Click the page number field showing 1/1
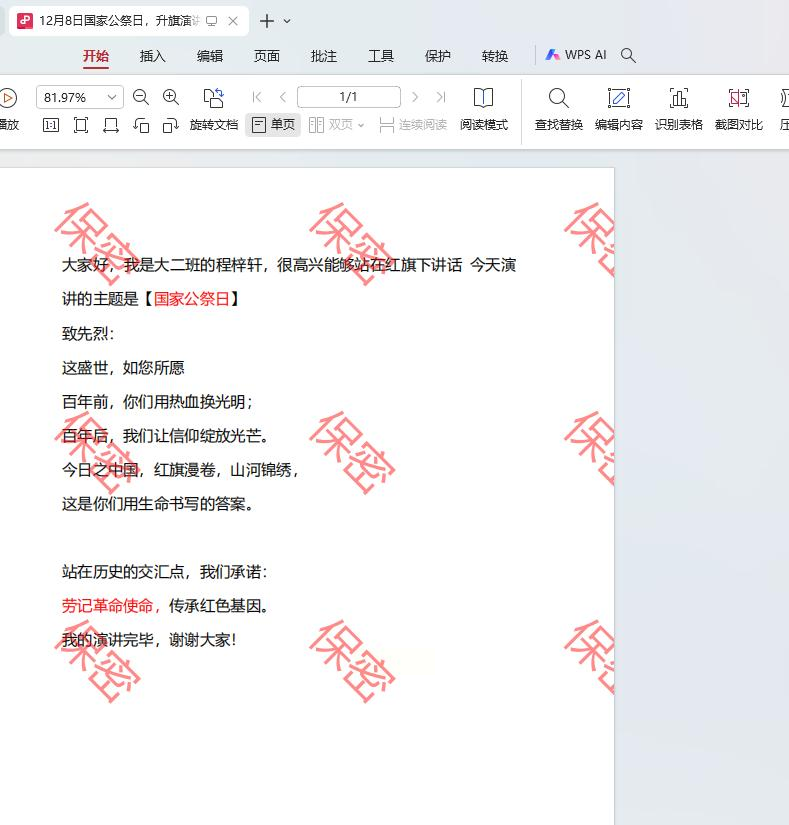The image size is (789, 825). (348, 97)
